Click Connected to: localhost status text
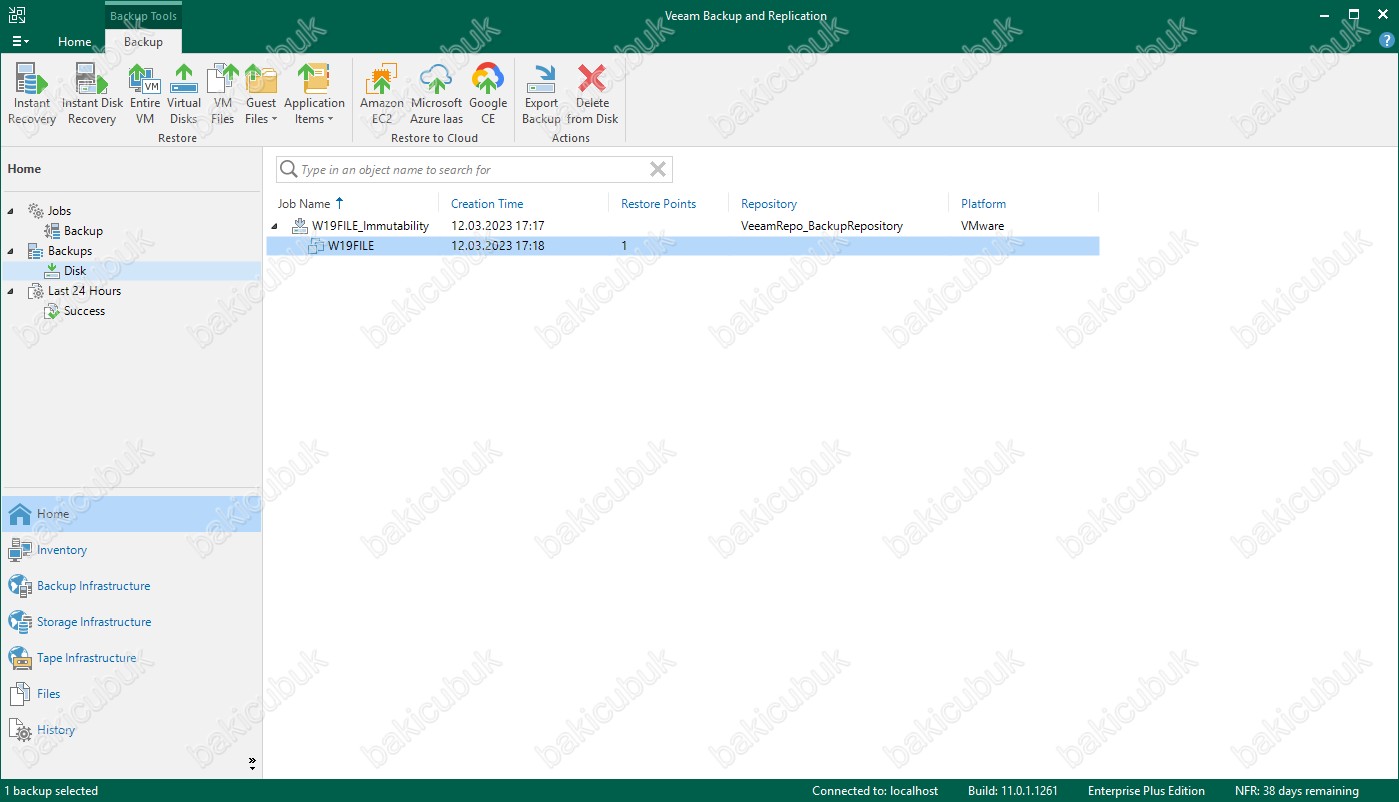Screen dimensions: 1399x802 (875, 791)
